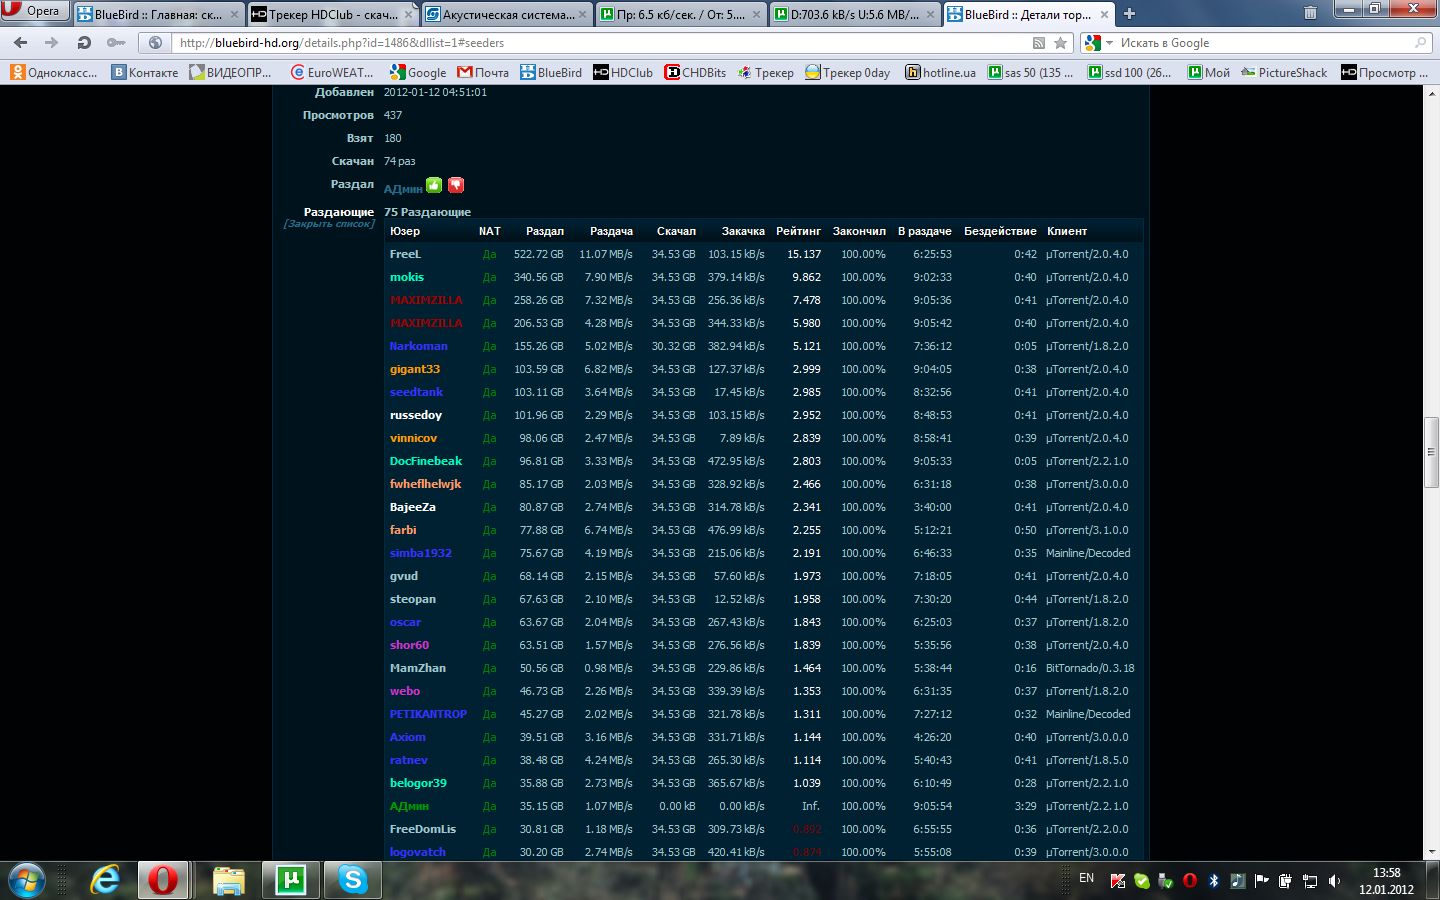Open the CHDBits bookmark
This screenshot has height=900, width=1440.
tap(696, 72)
